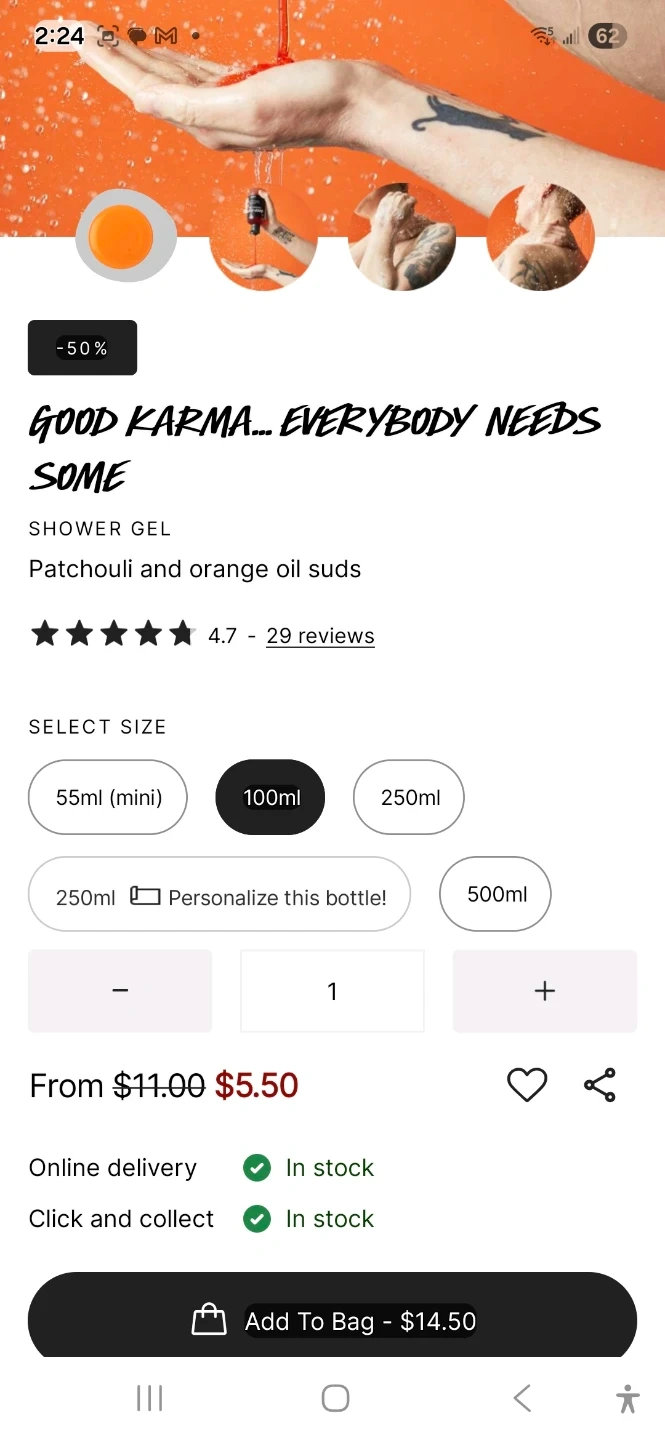Tap the share icon

pyautogui.click(x=599, y=1085)
